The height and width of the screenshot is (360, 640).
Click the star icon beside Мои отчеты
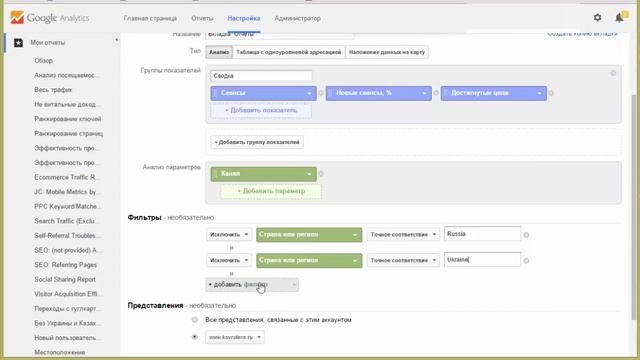(18, 42)
